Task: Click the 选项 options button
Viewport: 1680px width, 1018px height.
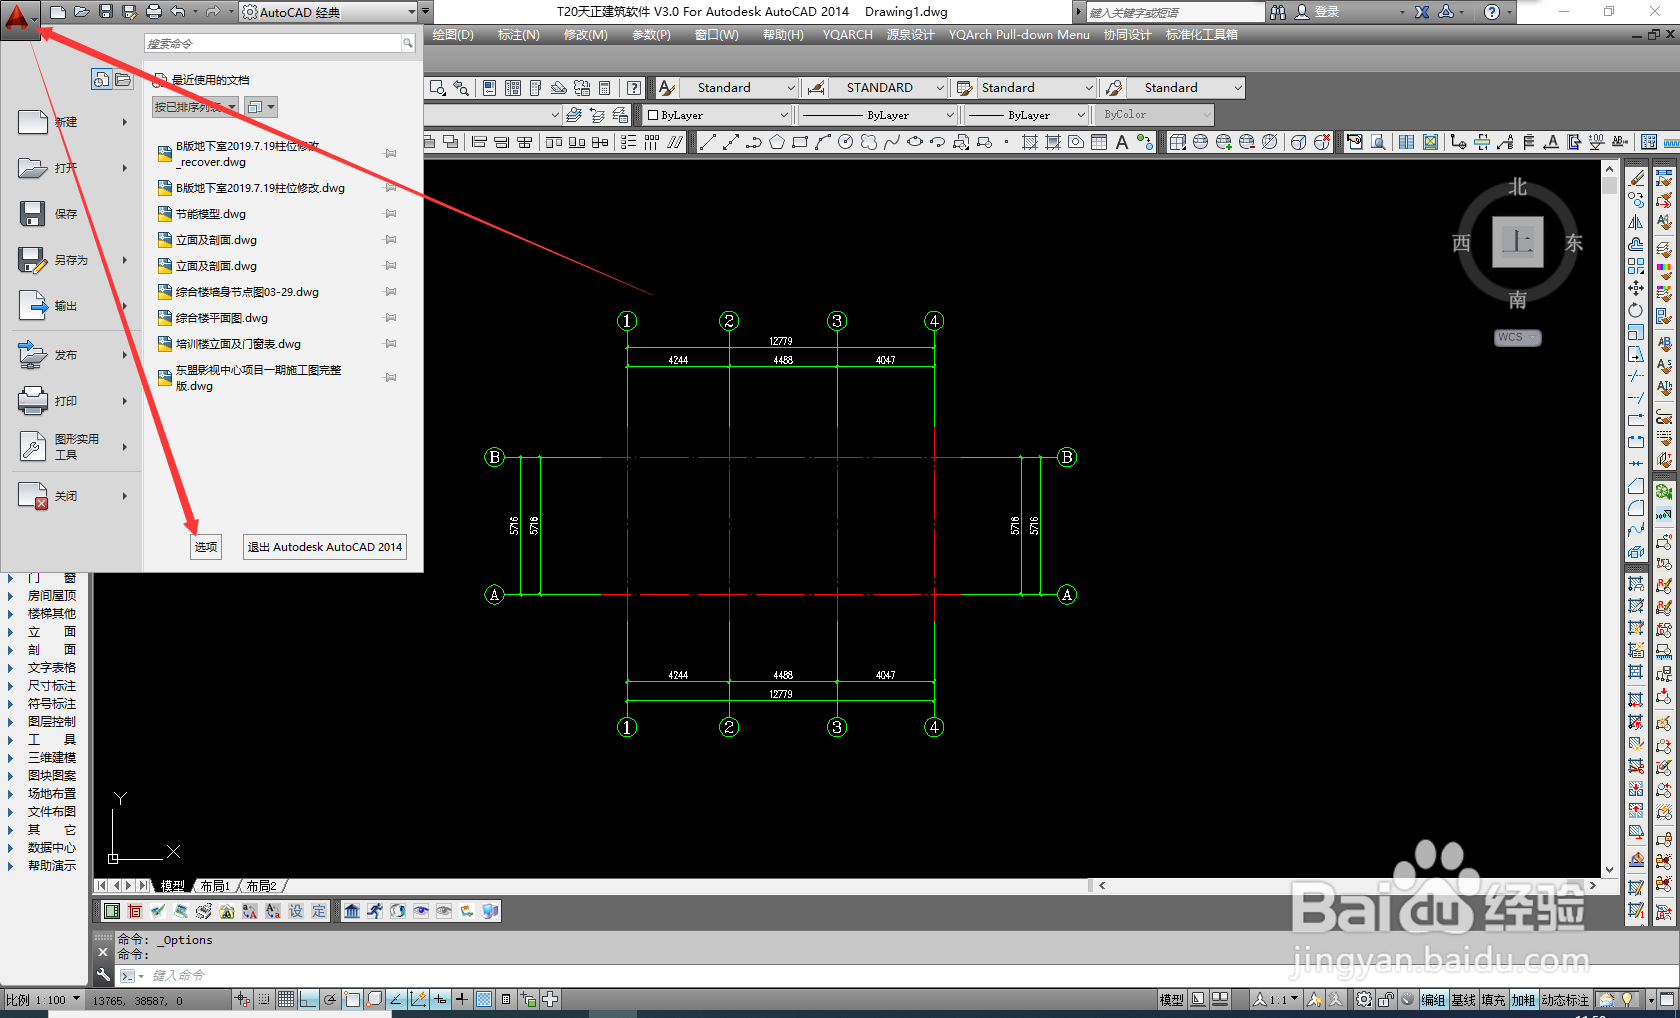Action: pyautogui.click(x=206, y=547)
